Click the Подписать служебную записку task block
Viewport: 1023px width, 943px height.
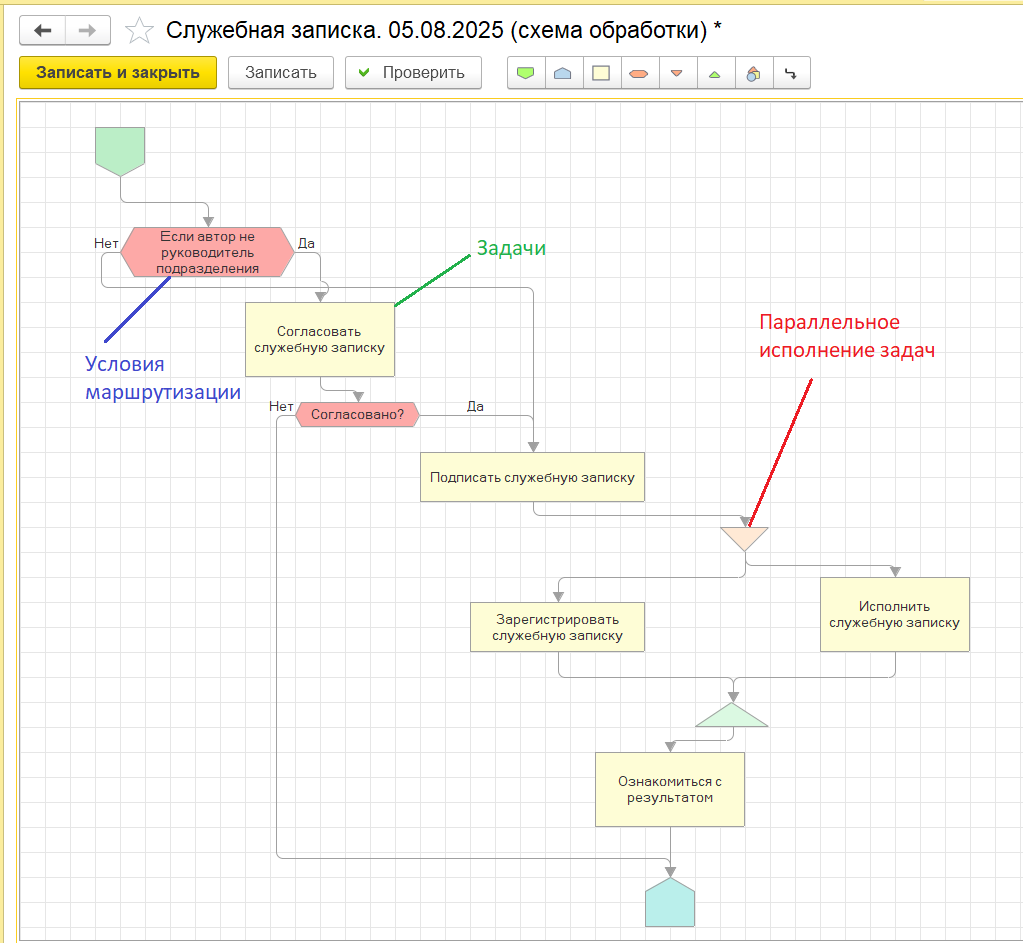click(532, 477)
